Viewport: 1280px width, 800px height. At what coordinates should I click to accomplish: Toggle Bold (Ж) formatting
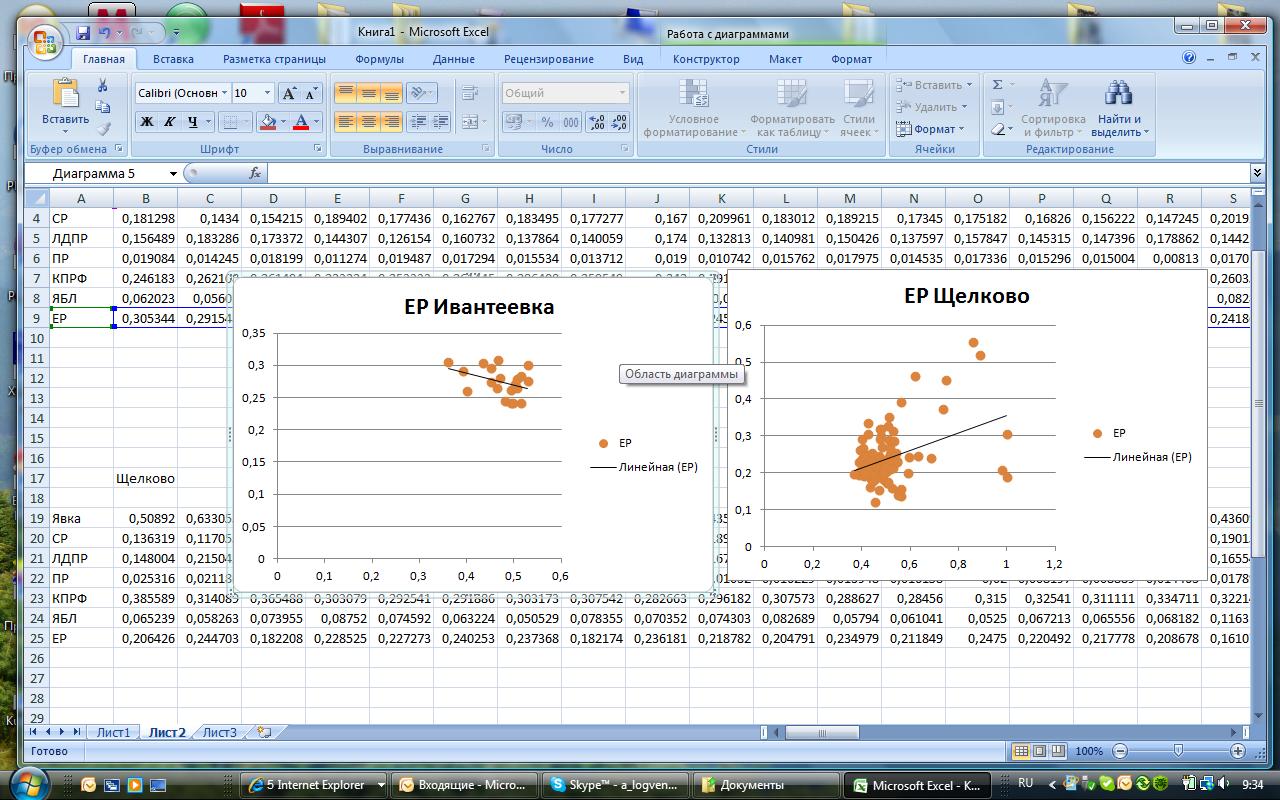coord(147,122)
